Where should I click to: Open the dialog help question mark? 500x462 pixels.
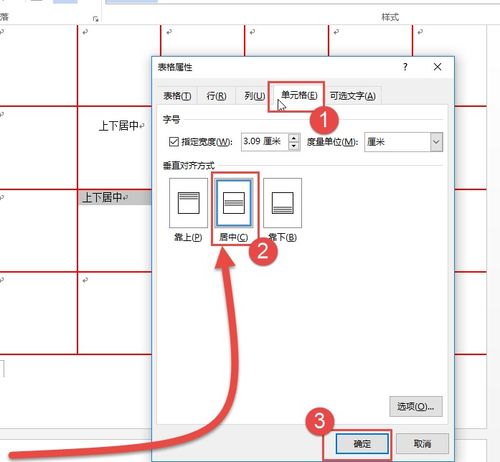pos(405,67)
